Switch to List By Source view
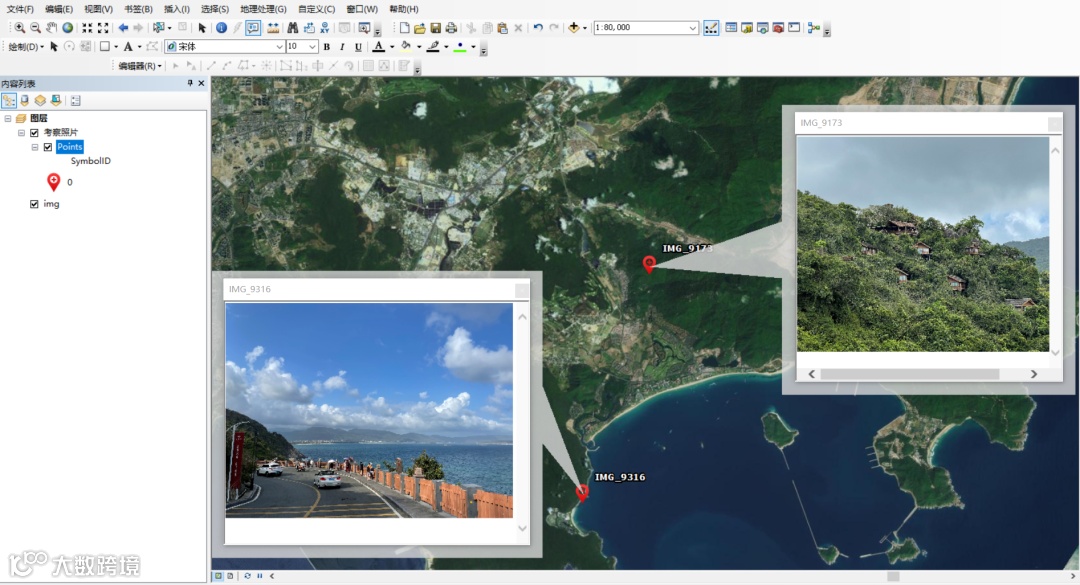1080x585 pixels. pos(24,100)
